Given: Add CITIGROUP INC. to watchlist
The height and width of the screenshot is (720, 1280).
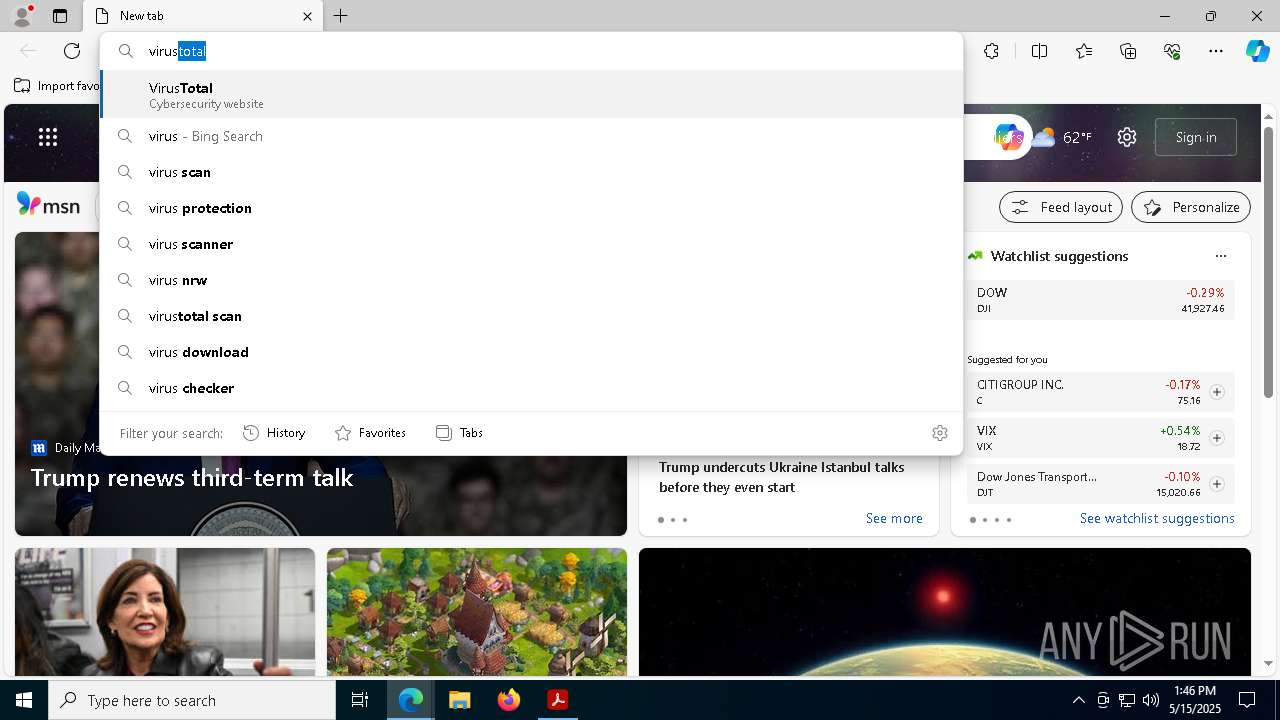Looking at the screenshot, I should click(x=1216, y=392).
